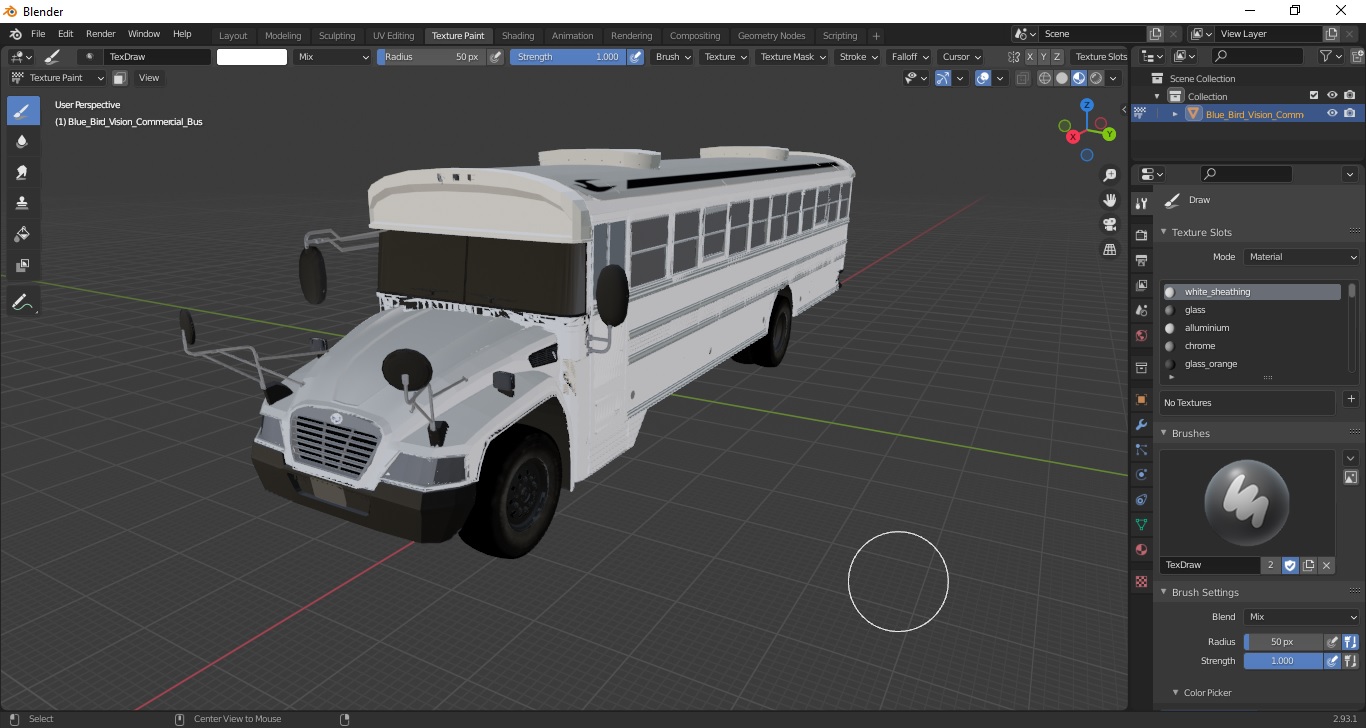The image size is (1366, 728).
Task: Toggle unified radius in Brush Settings
Action: click(x=1350, y=642)
